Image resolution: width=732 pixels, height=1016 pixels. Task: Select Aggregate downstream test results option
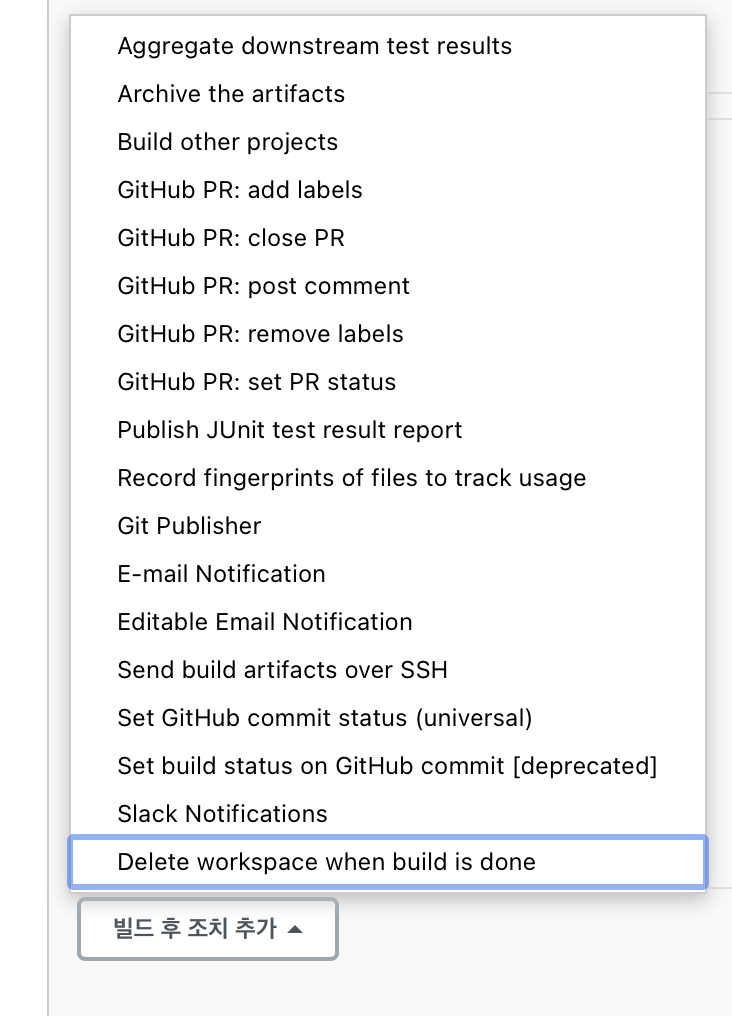pyautogui.click(x=387, y=46)
